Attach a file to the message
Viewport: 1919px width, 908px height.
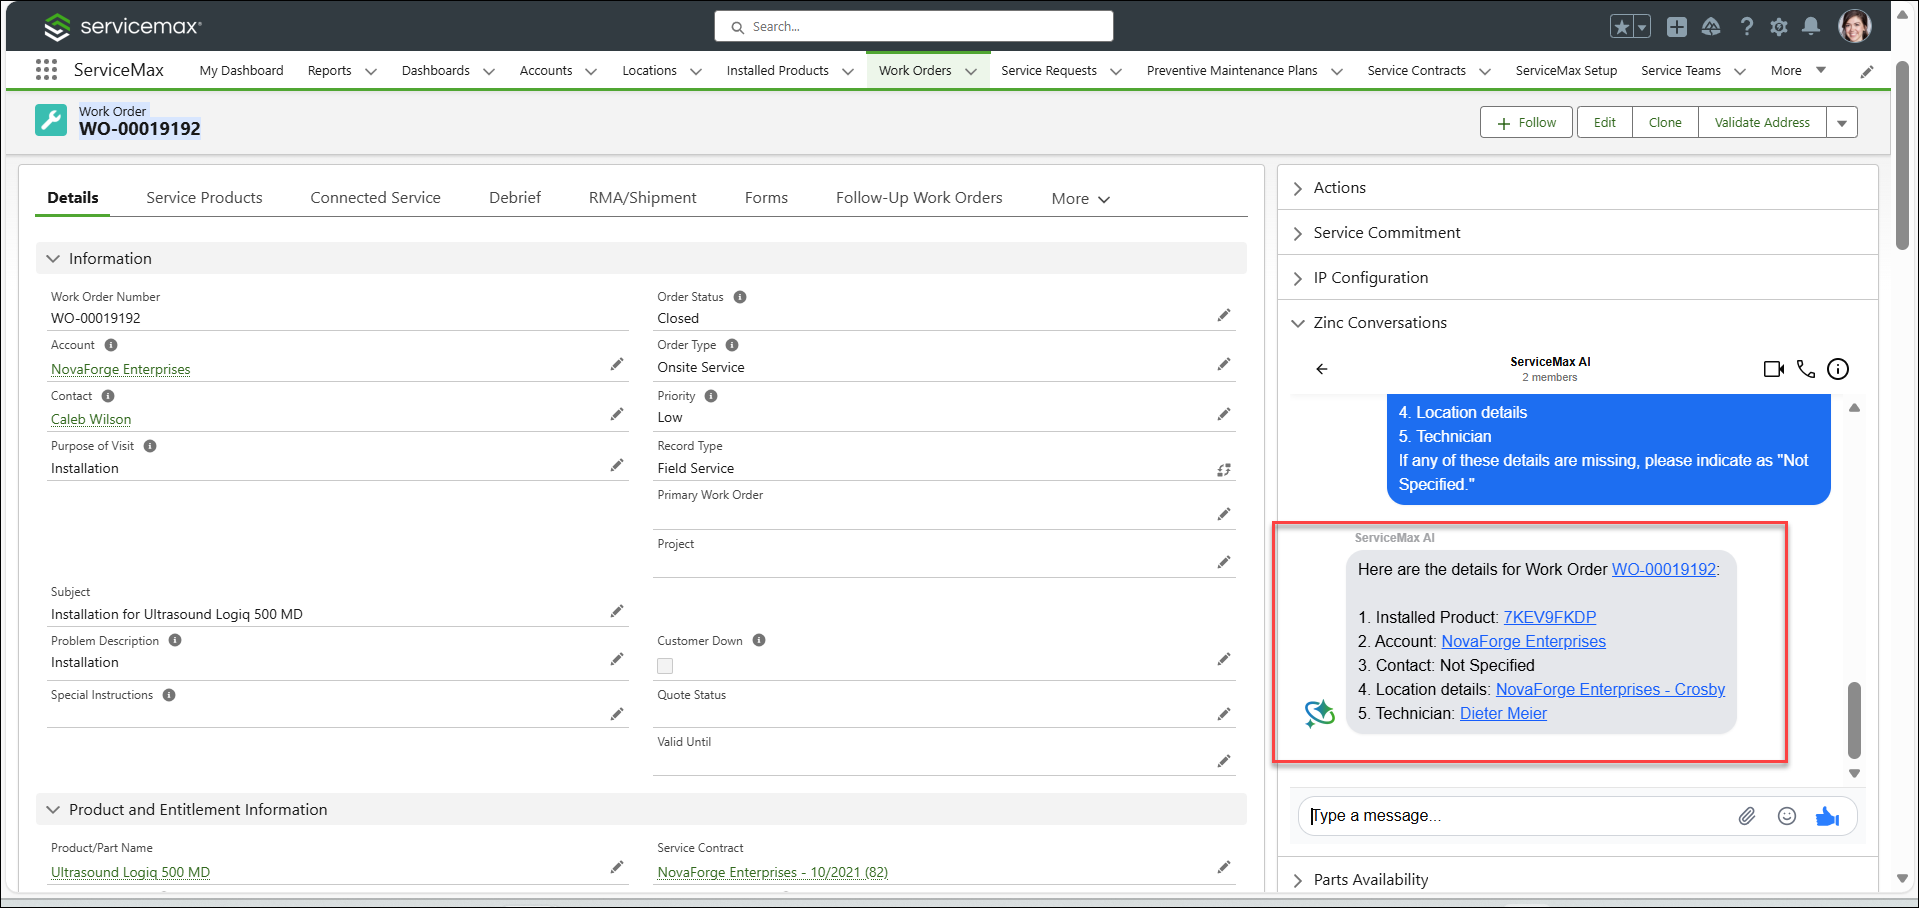click(x=1747, y=816)
